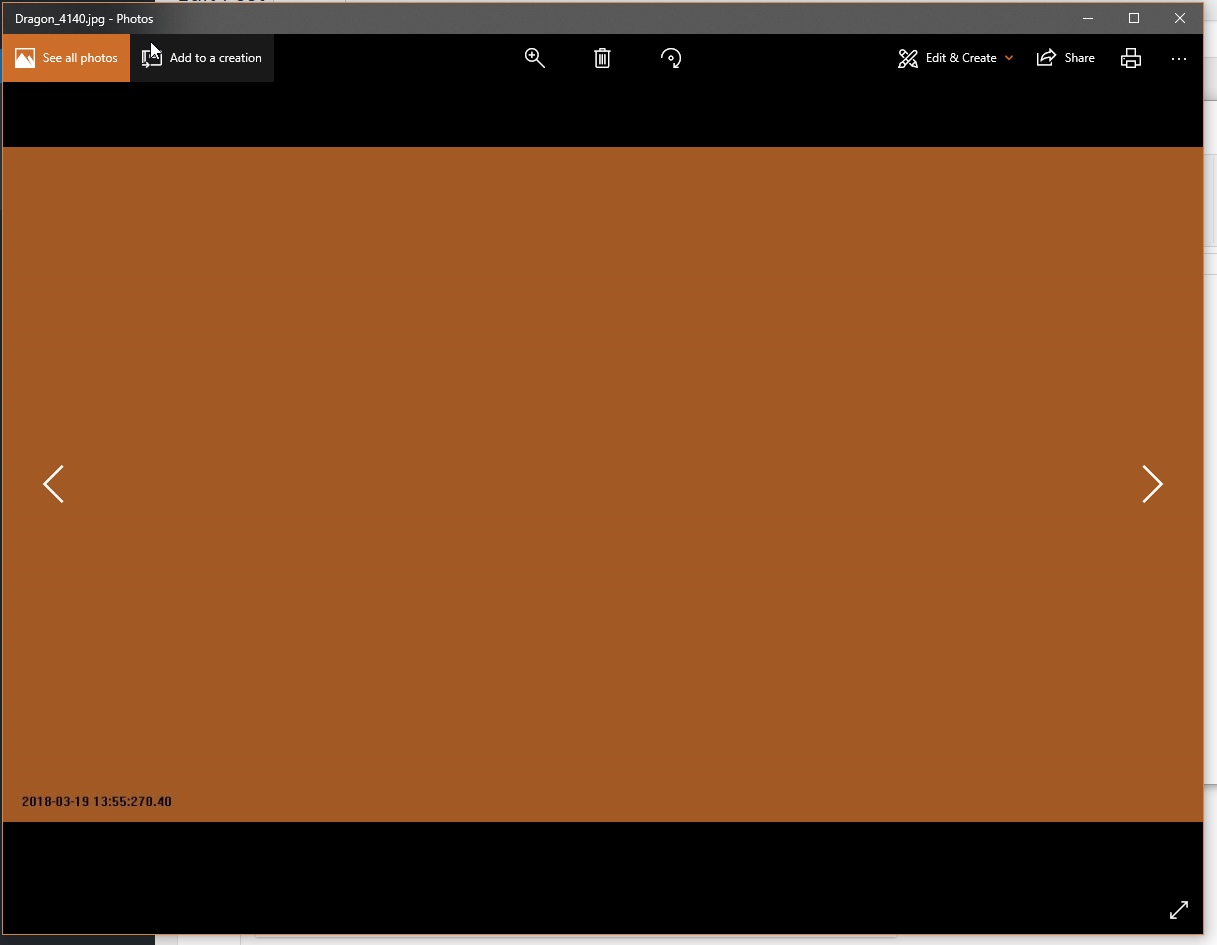Delete the photo with trash icon
Screen dimensions: 1217x945
(602, 58)
